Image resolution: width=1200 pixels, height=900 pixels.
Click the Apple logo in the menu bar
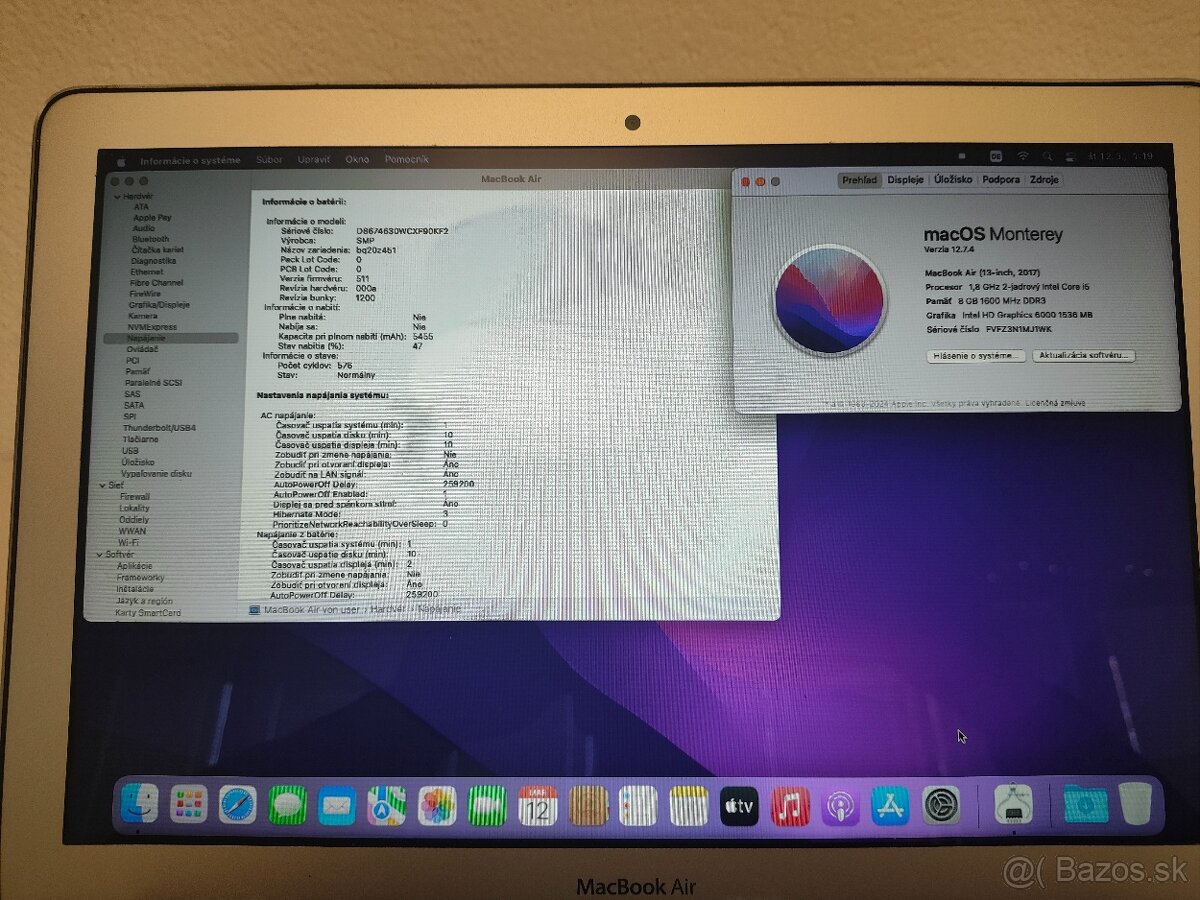click(x=122, y=159)
